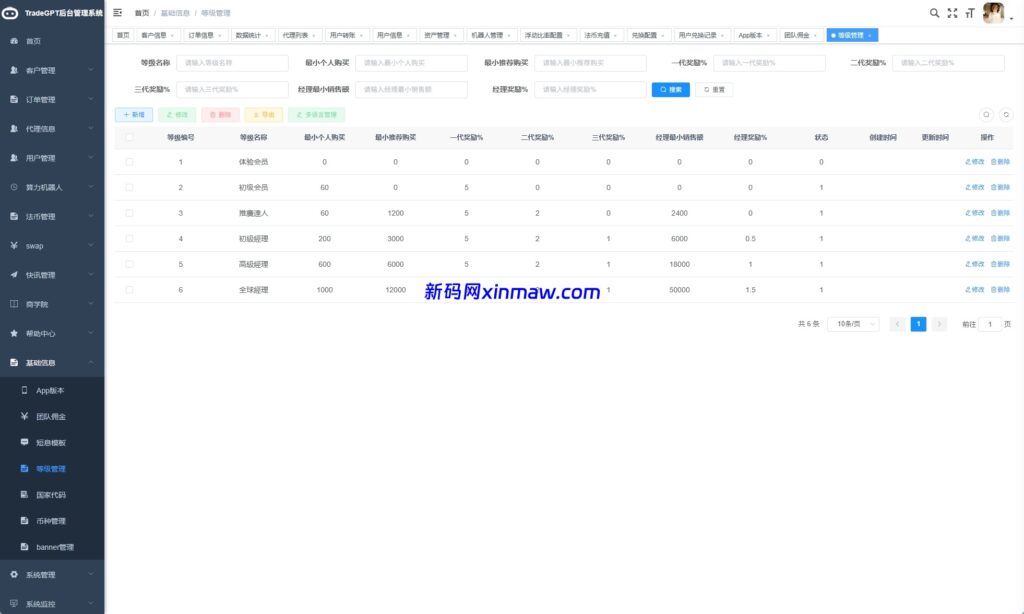Check the select-all checkbox in table header
Screen dimensions: 1024x614
pyautogui.click(x=128, y=137)
